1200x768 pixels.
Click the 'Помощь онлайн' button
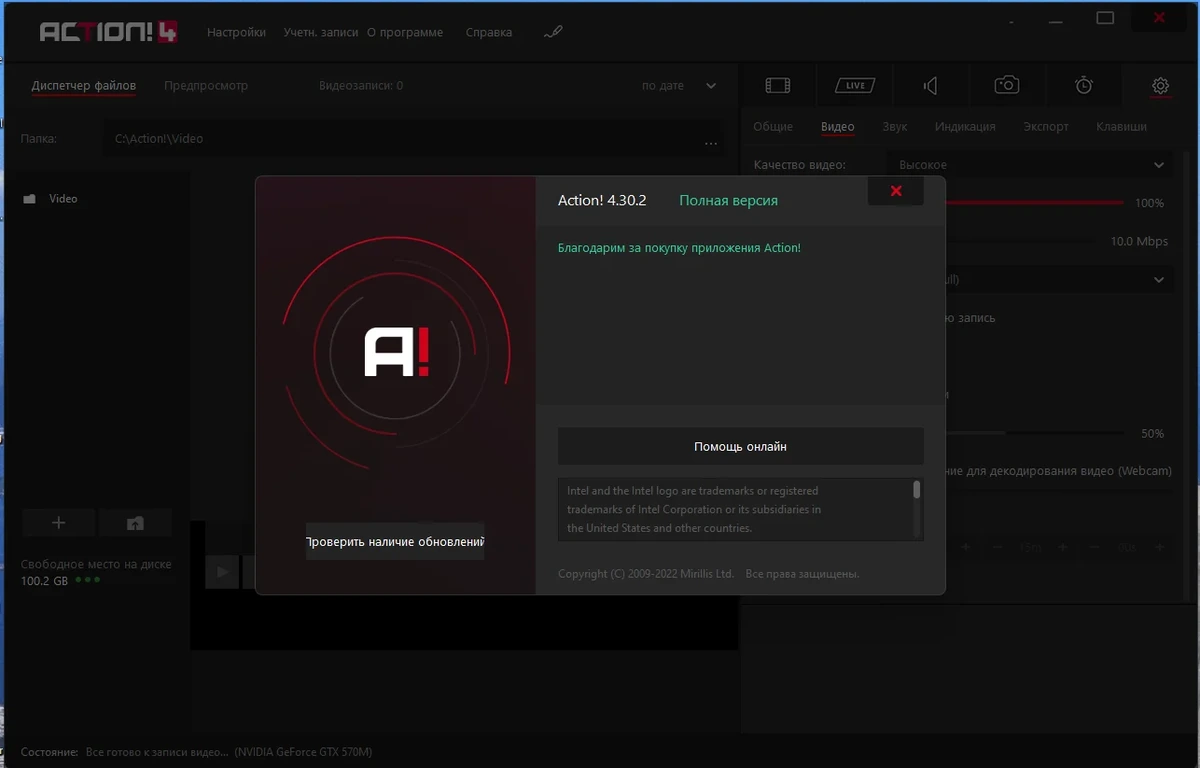(x=741, y=446)
